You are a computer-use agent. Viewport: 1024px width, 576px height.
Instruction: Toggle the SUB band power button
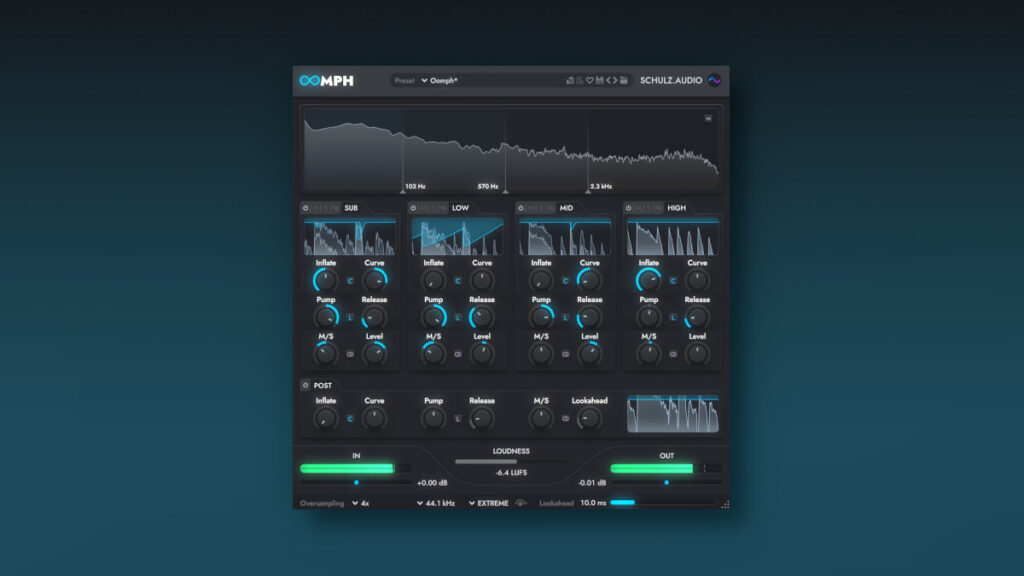coord(306,208)
